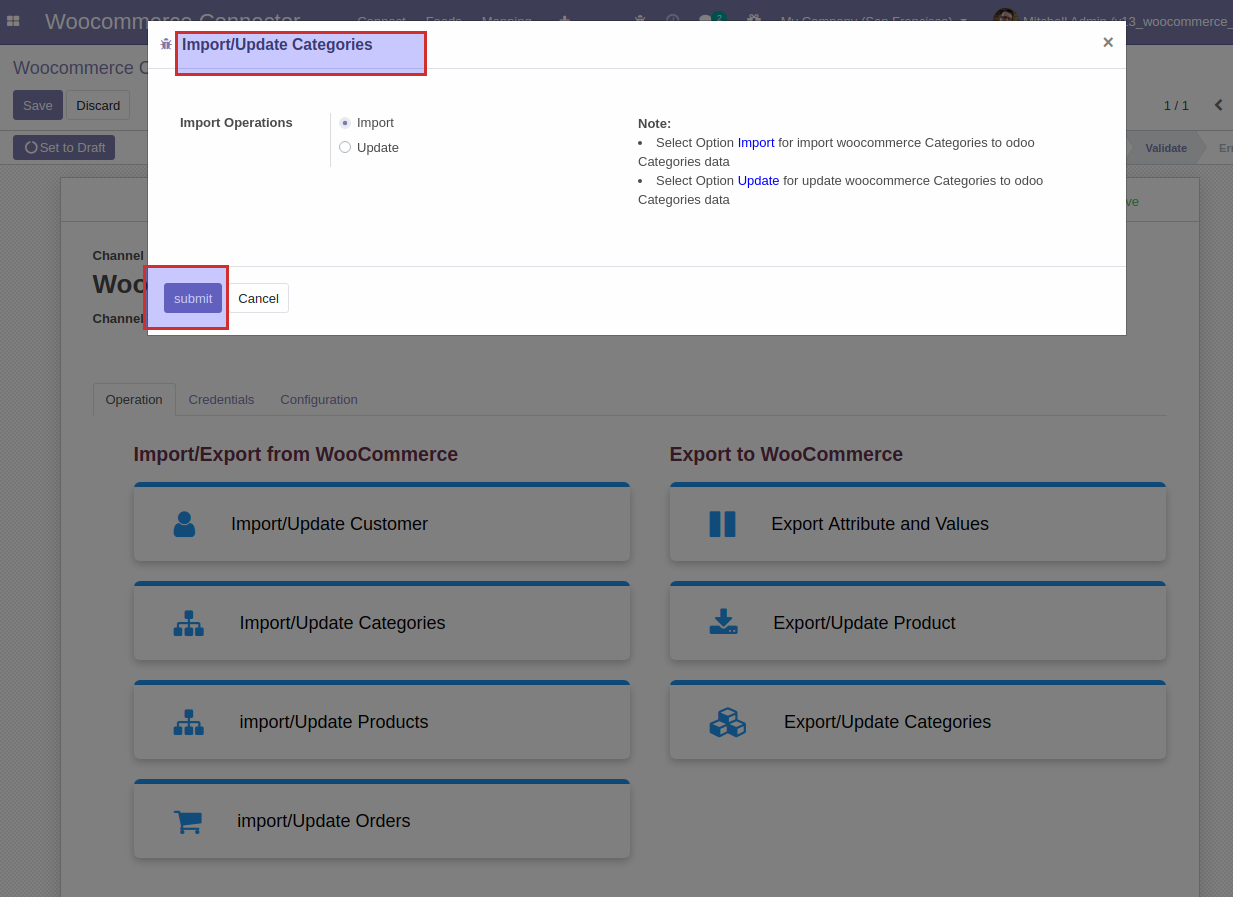This screenshot has height=897, width=1233.
Task: Click the Cancel button
Action: pyautogui.click(x=258, y=298)
